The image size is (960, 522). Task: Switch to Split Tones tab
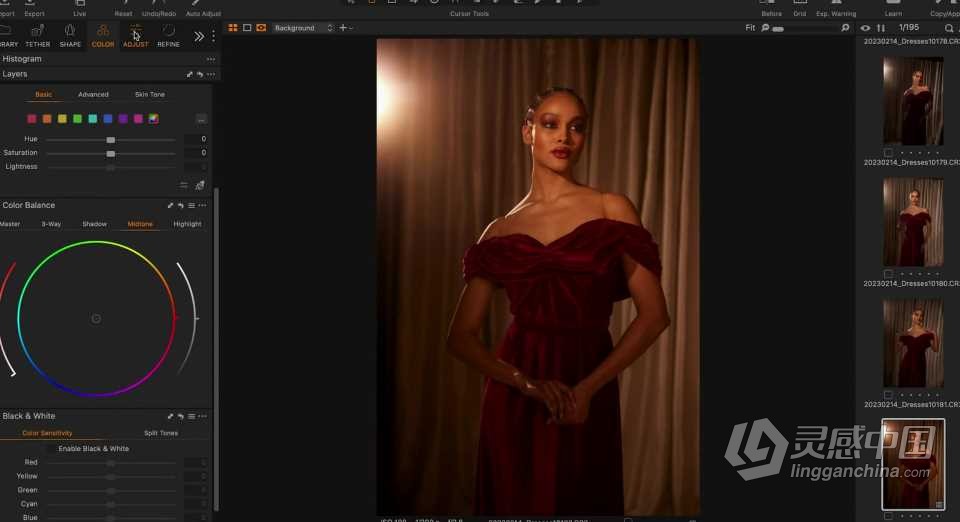[x=161, y=433]
